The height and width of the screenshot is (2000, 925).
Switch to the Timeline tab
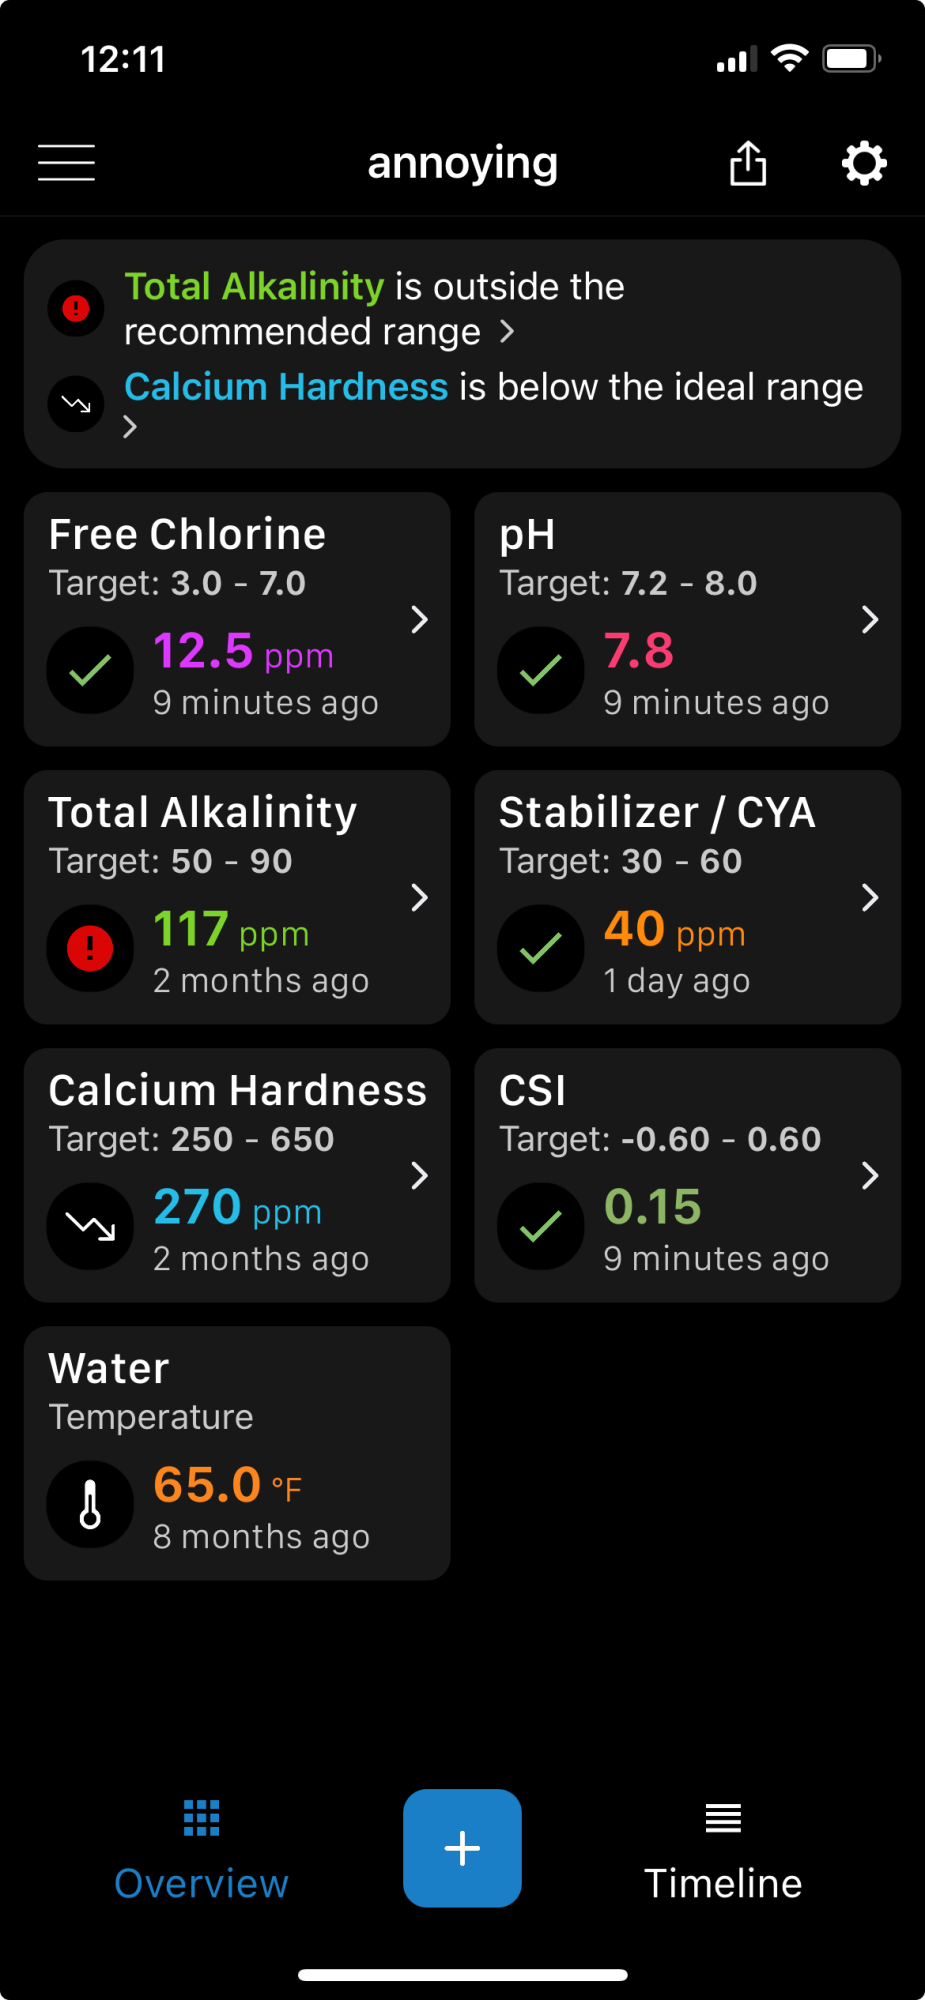click(x=723, y=1850)
